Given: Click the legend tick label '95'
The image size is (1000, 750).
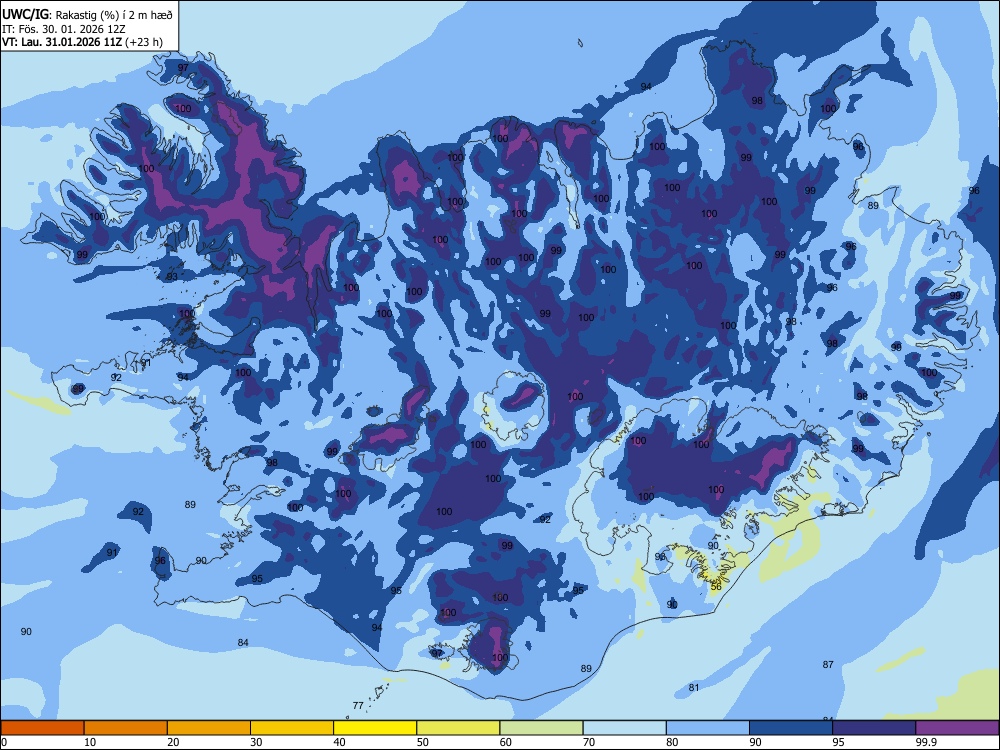Looking at the screenshot, I should coord(838,742).
